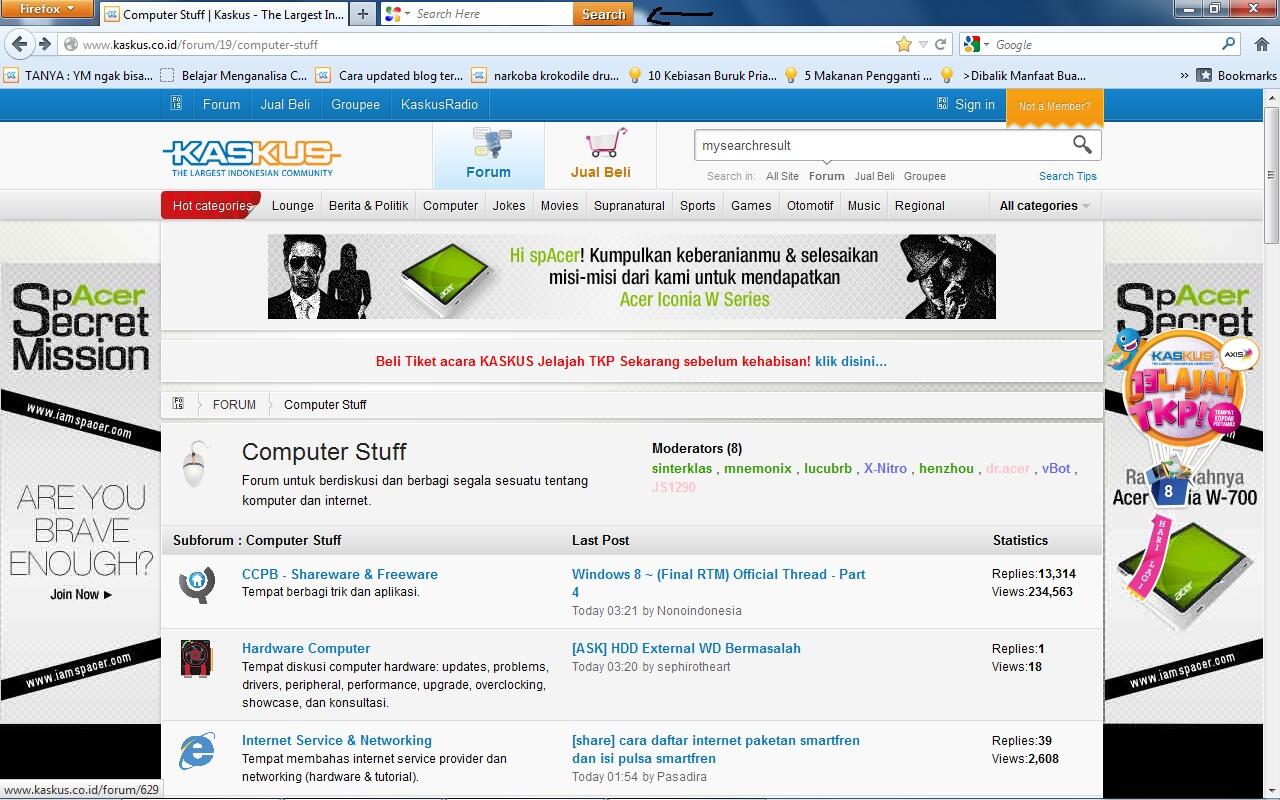Open the Jual Beli shopping cart icon
The height and width of the screenshot is (800, 1280).
coord(605,143)
